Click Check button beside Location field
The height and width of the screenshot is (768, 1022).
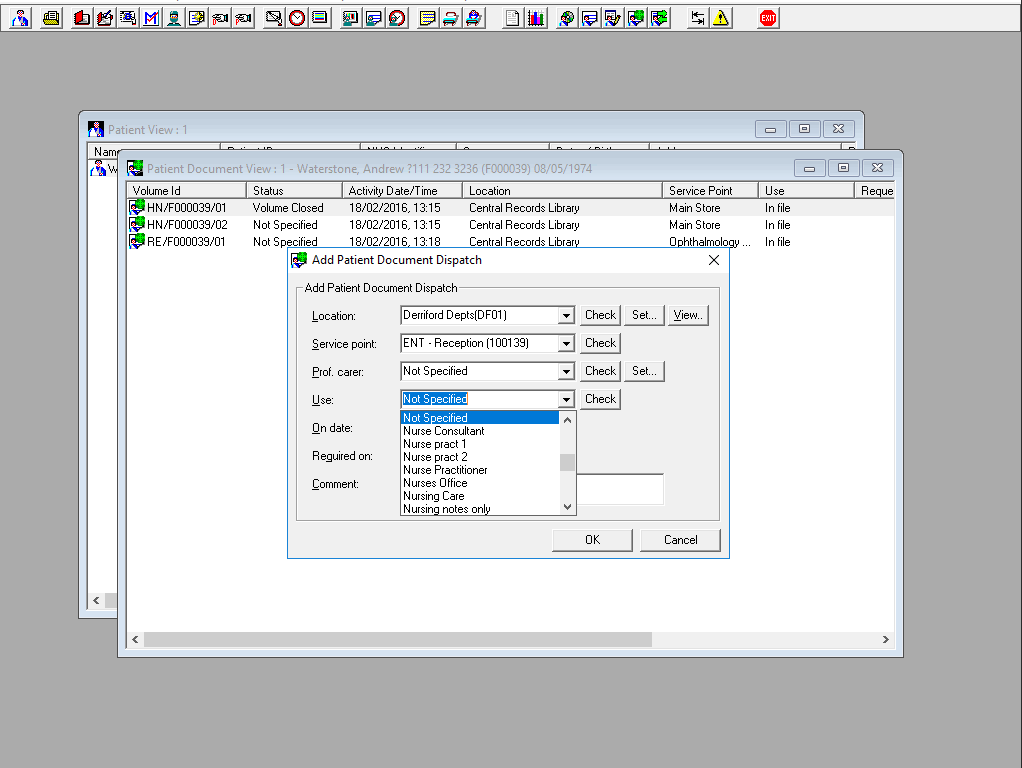600,315
